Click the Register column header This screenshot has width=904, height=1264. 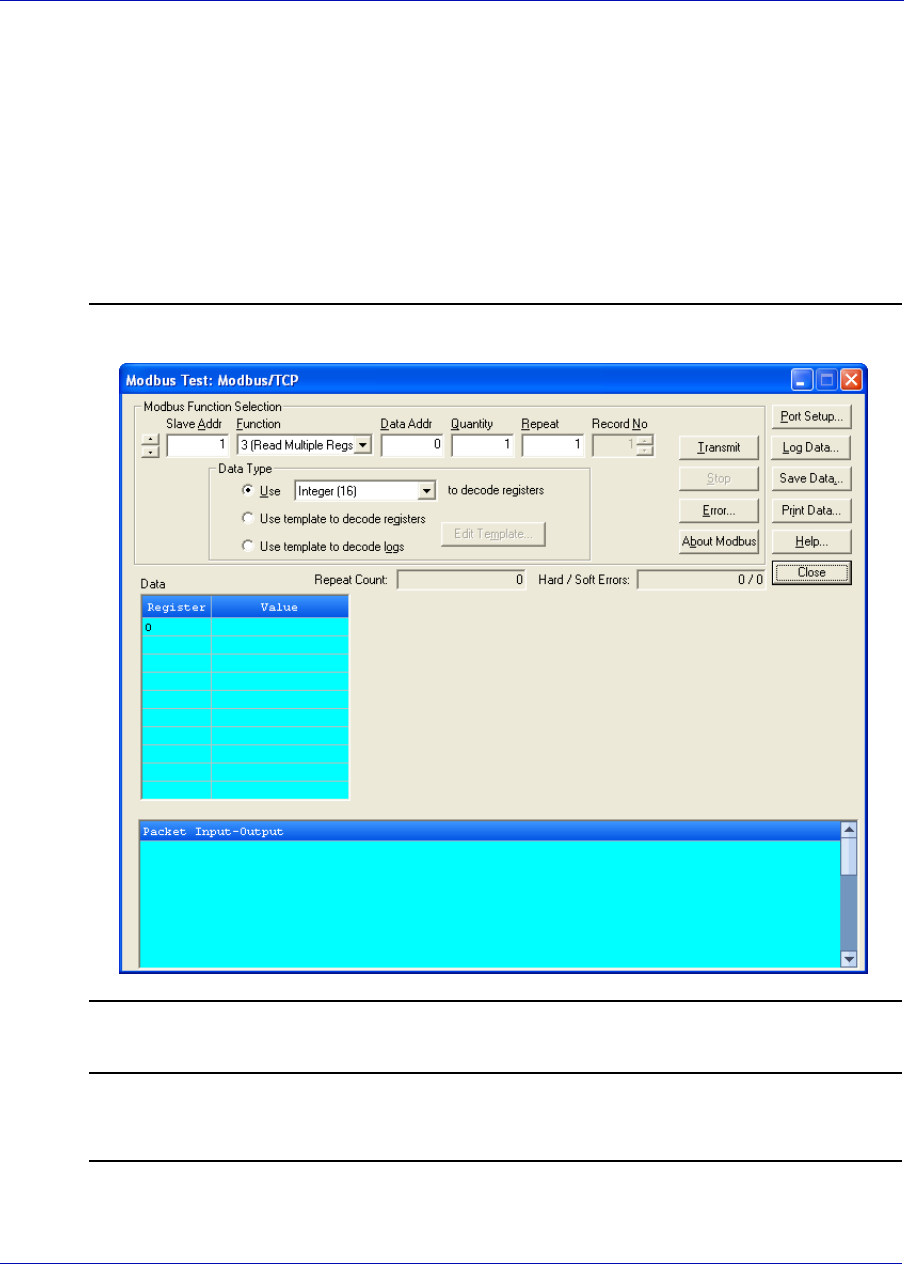[176, 607]
